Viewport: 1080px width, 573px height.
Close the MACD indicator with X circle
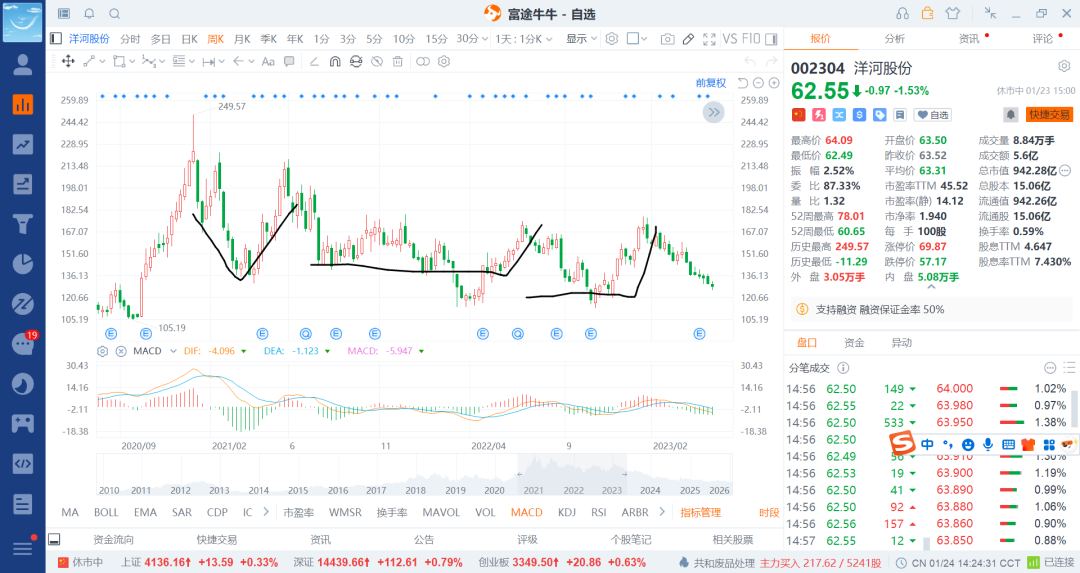(121, 351)
